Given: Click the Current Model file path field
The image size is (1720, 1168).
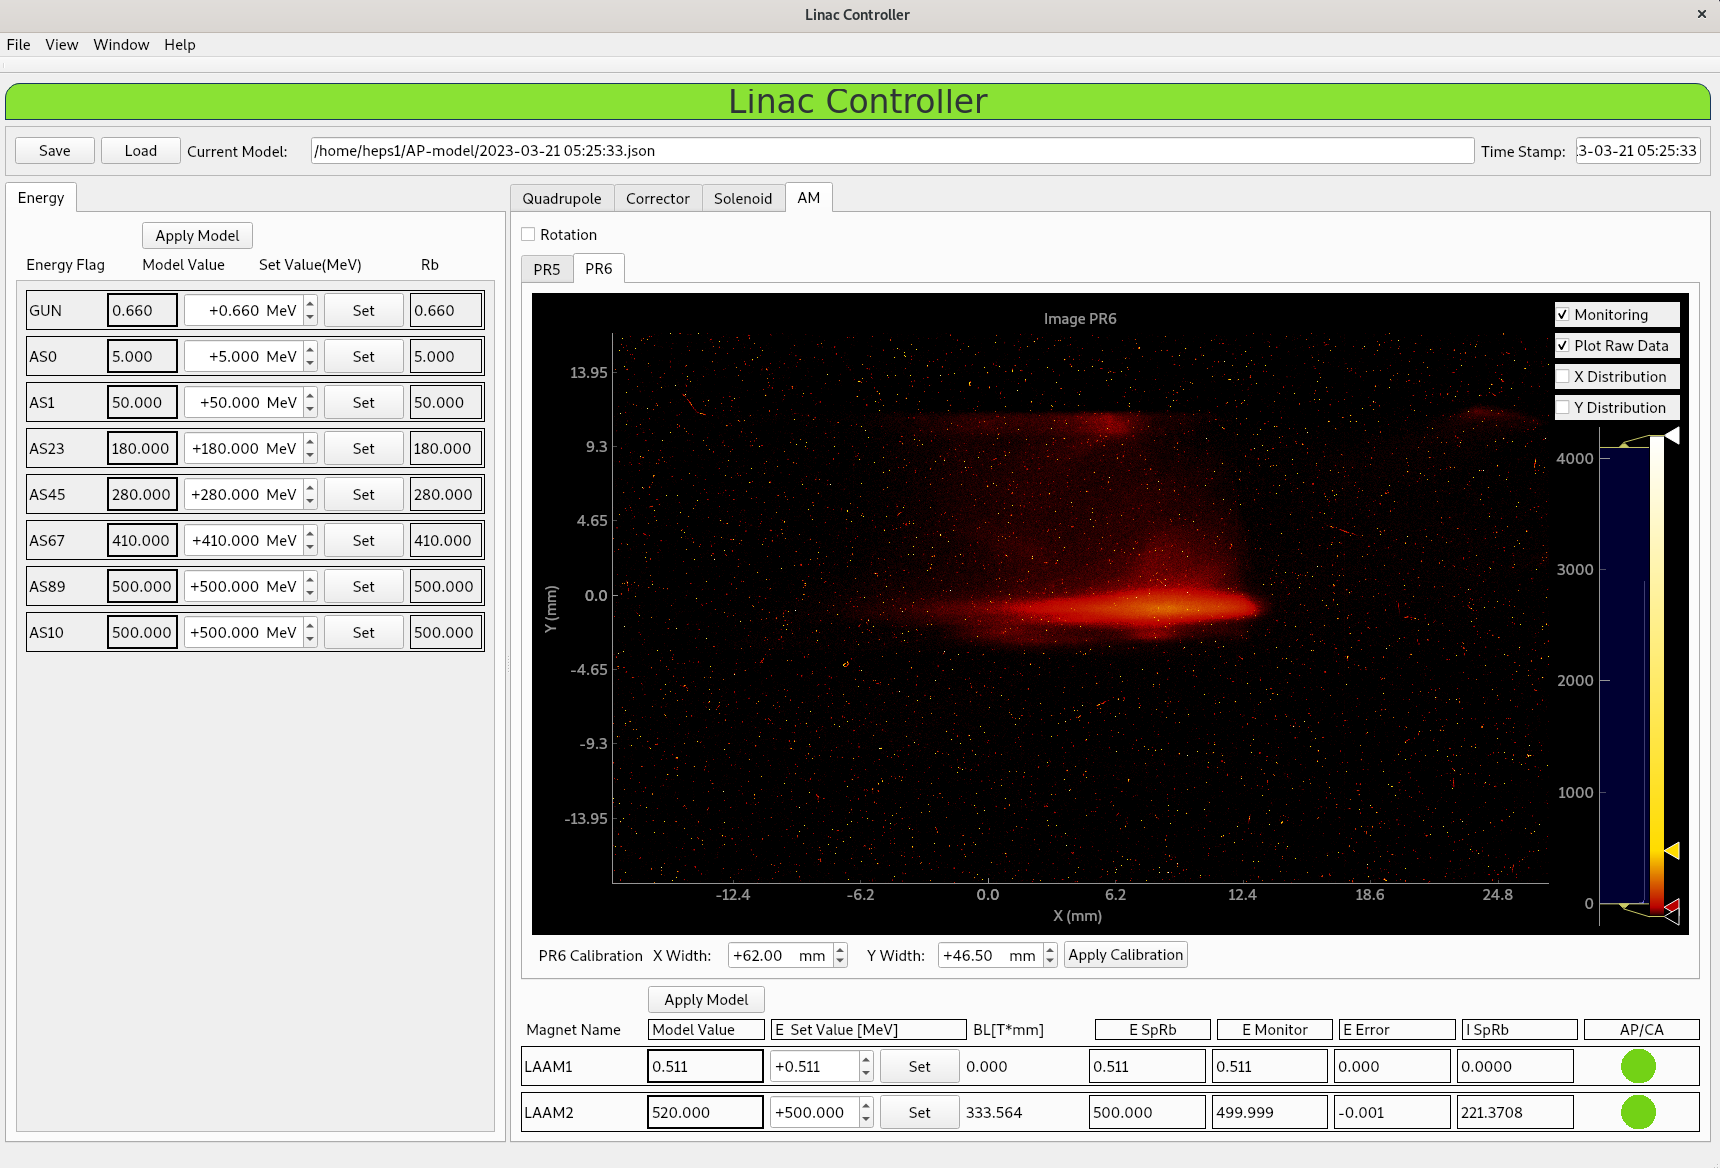Looking at the screenshot, I should [891, 151].
